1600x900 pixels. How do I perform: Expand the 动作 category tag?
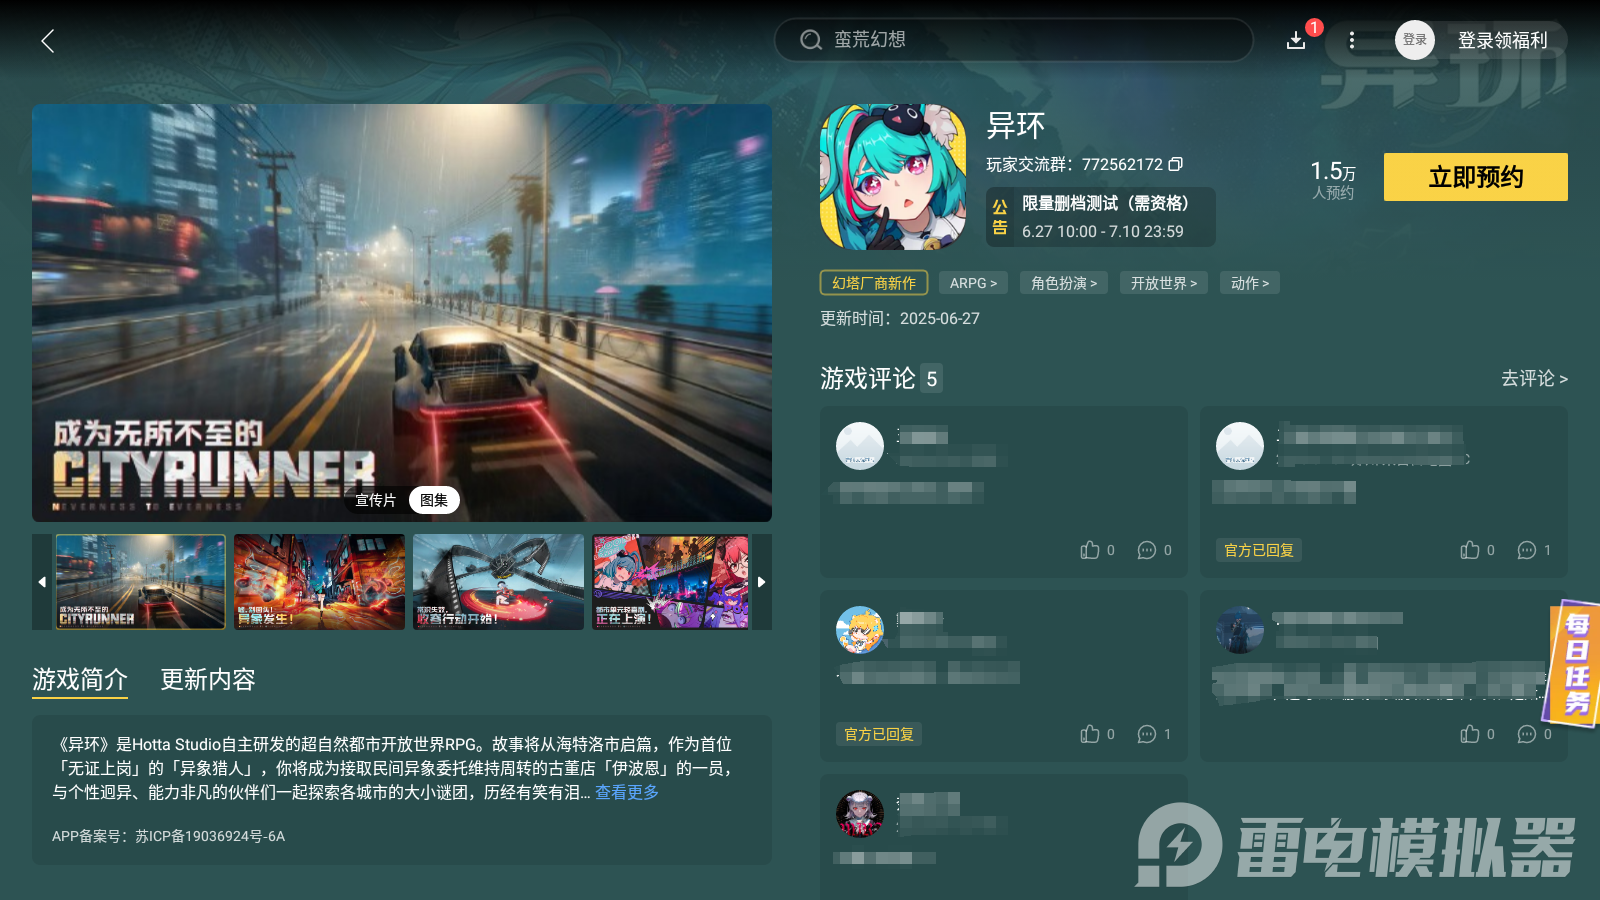pyautogui.click(x=1249, y=283)
